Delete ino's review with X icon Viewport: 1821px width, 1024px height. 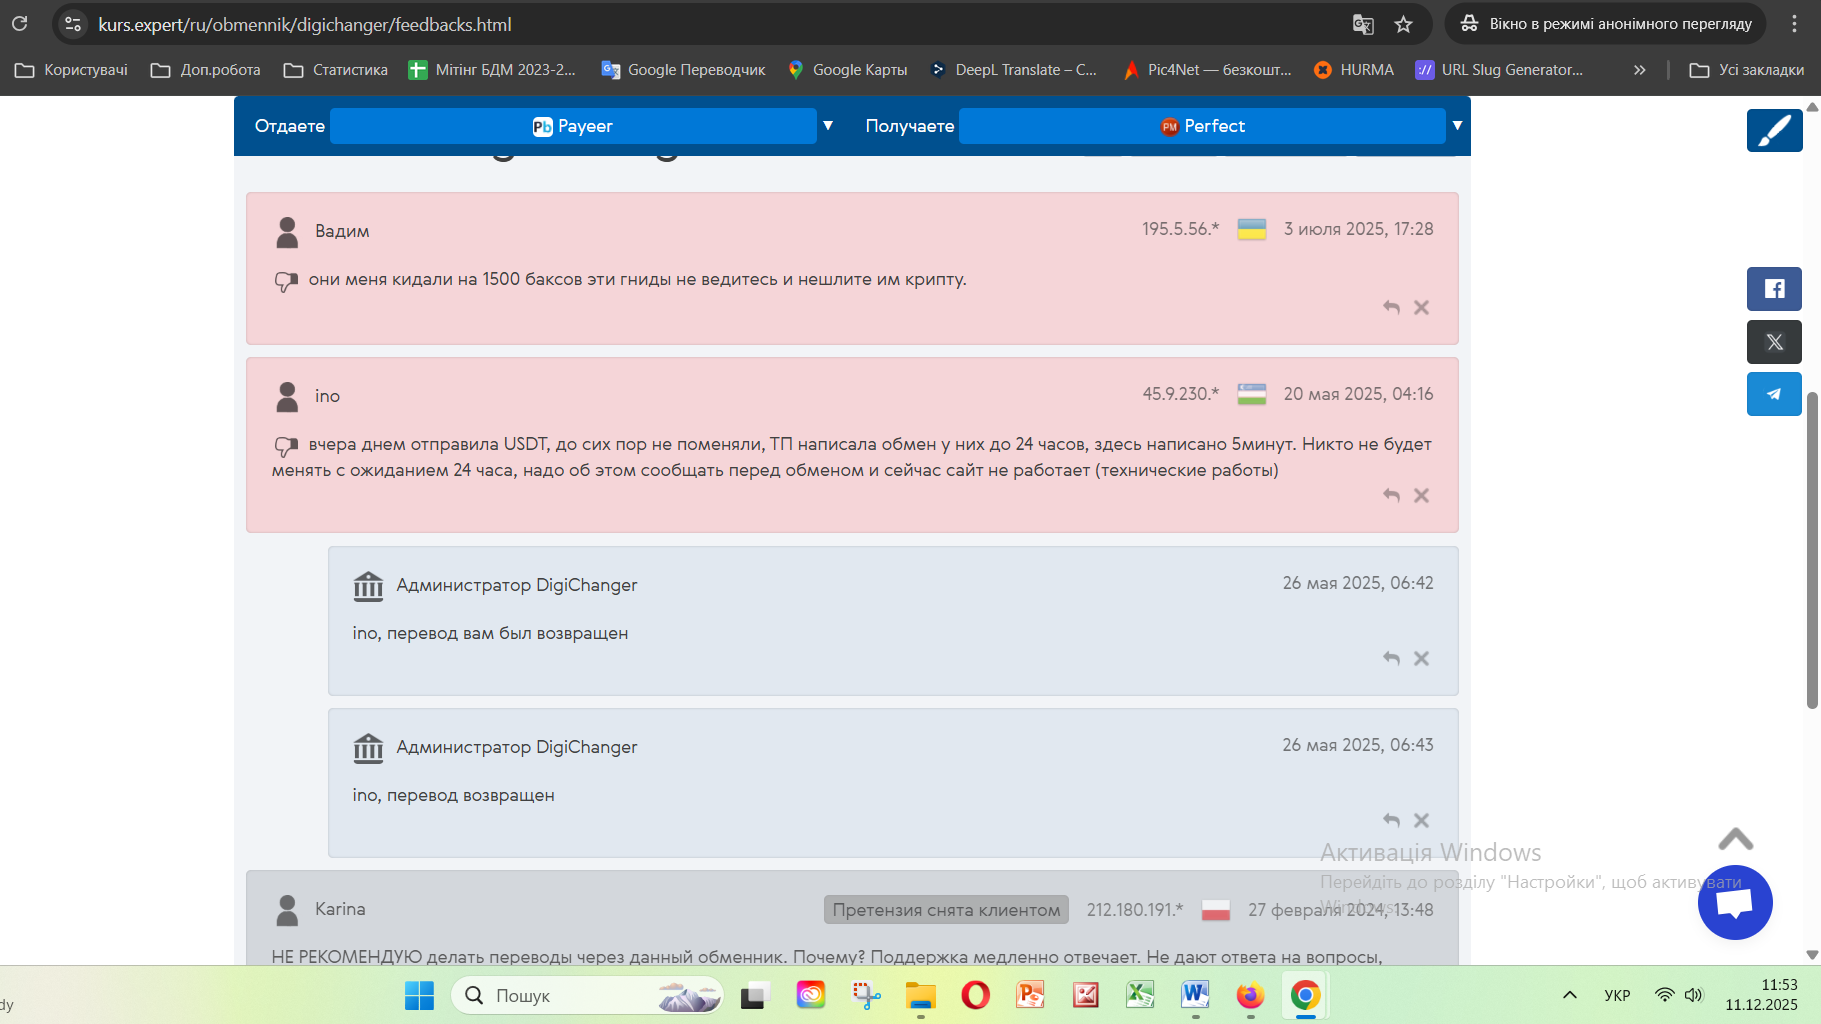pos(1421,495)
